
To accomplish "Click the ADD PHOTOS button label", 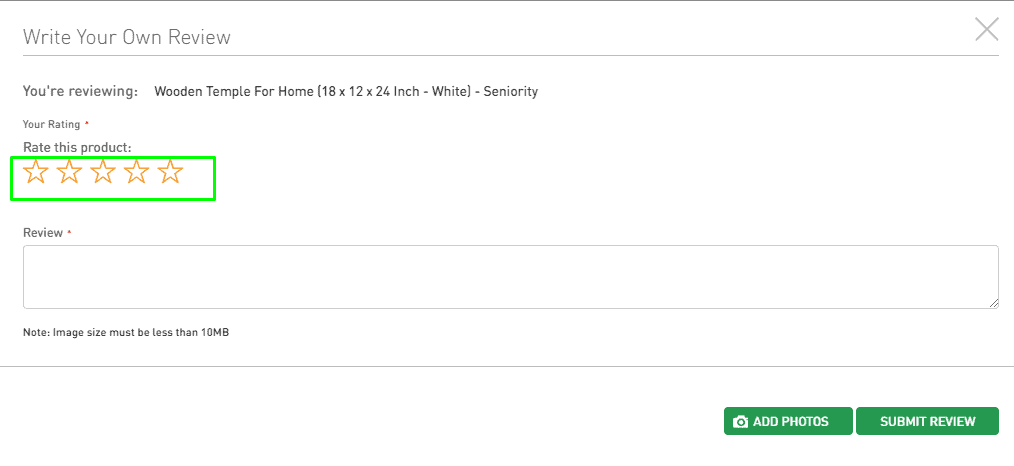I will (x=790, y=422).
